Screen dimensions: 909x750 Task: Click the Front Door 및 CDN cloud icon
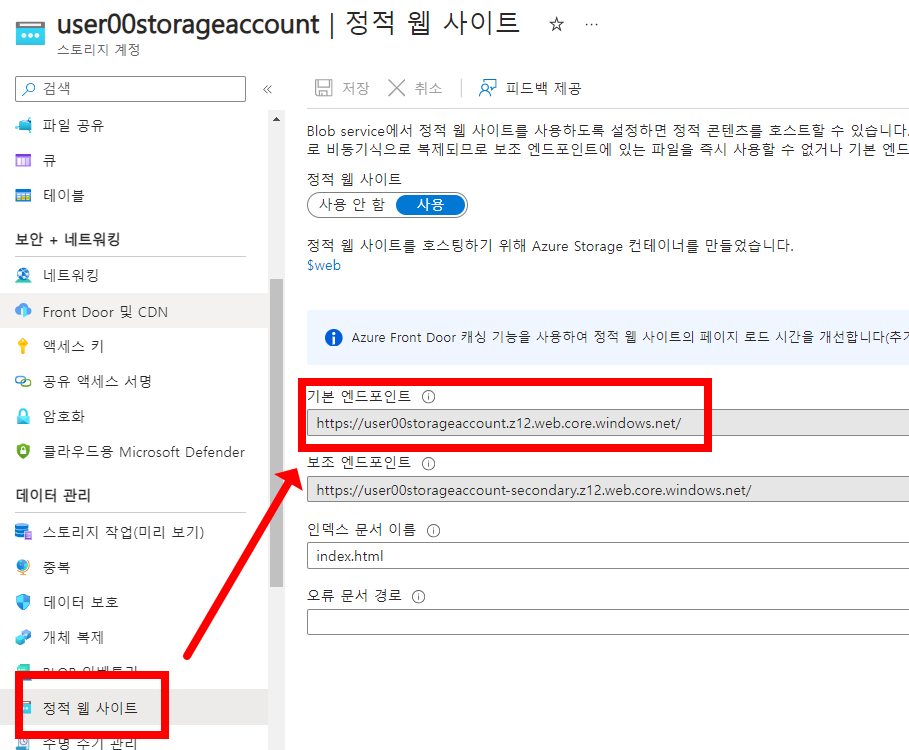pyautogui.click(x=23, y=311)
